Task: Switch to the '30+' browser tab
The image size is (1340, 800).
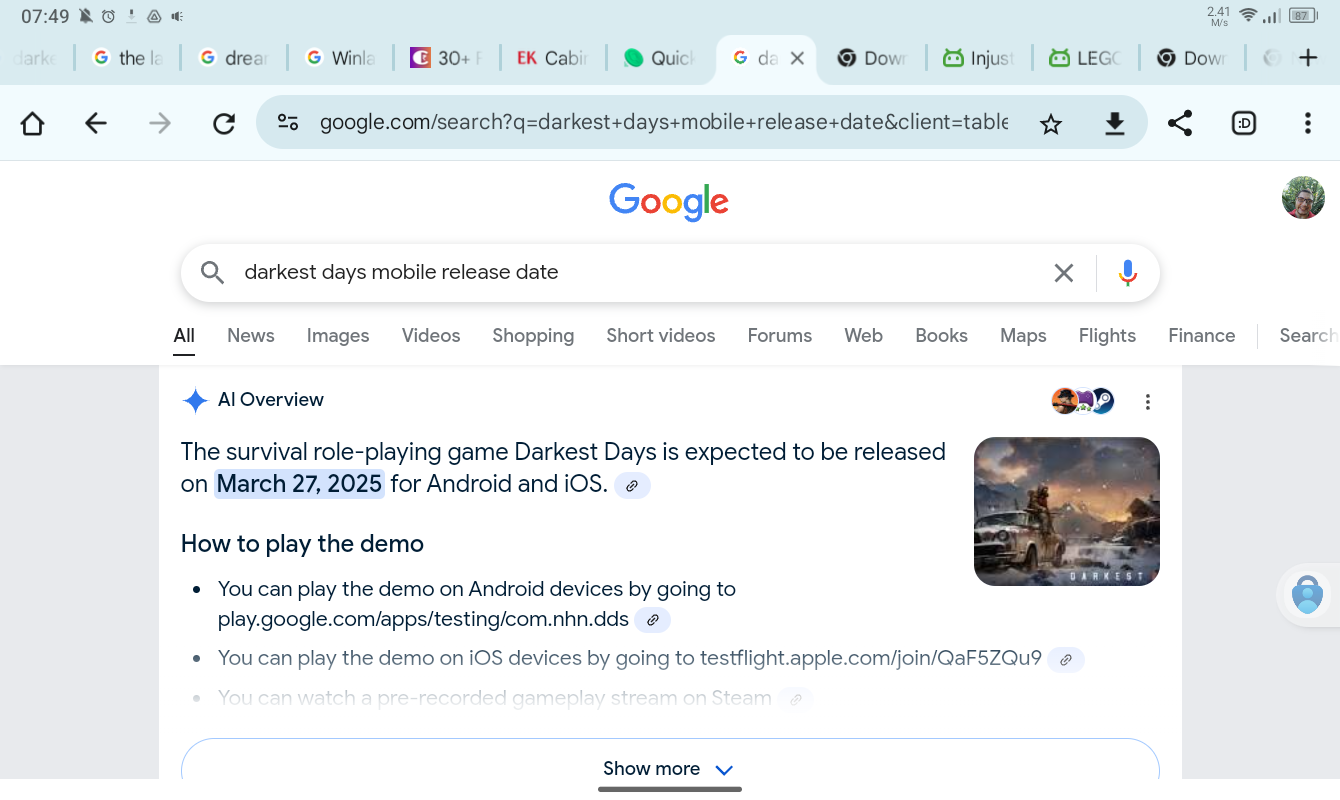Action: [447, 58]
